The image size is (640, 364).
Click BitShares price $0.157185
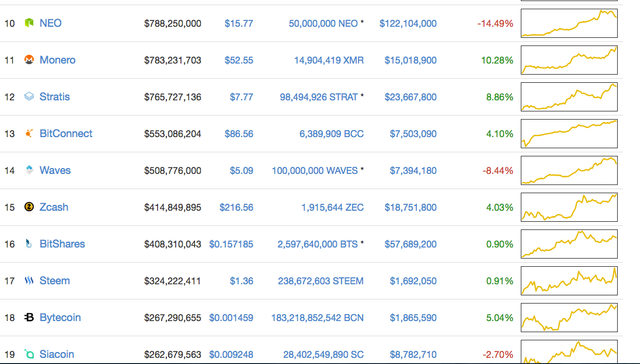[231, 244]
